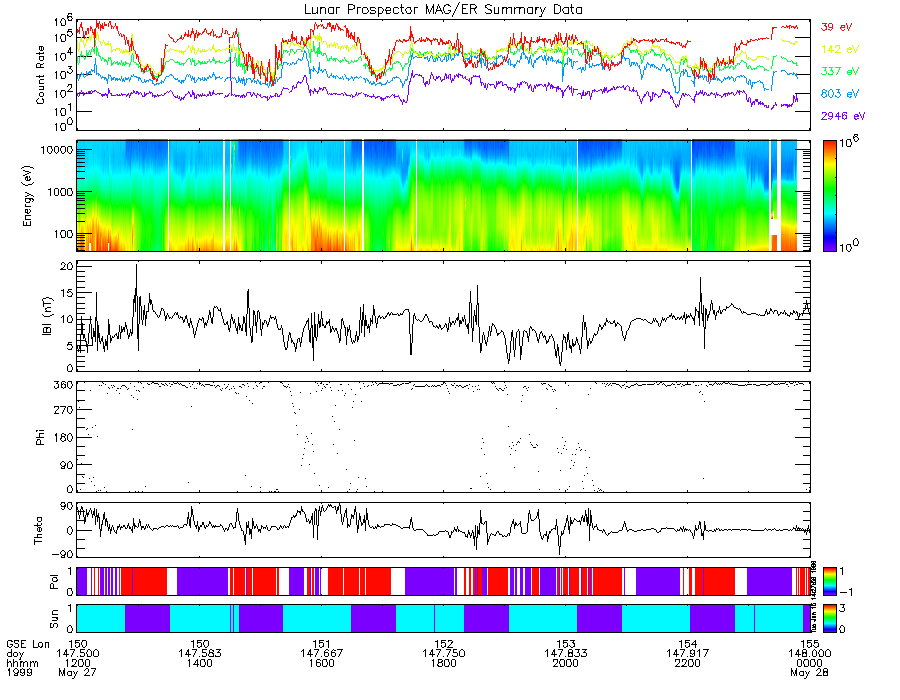The height and width of the screenshot is (700, 900).
Task: Click the doy value '147.833'
Action: (565, 654)
